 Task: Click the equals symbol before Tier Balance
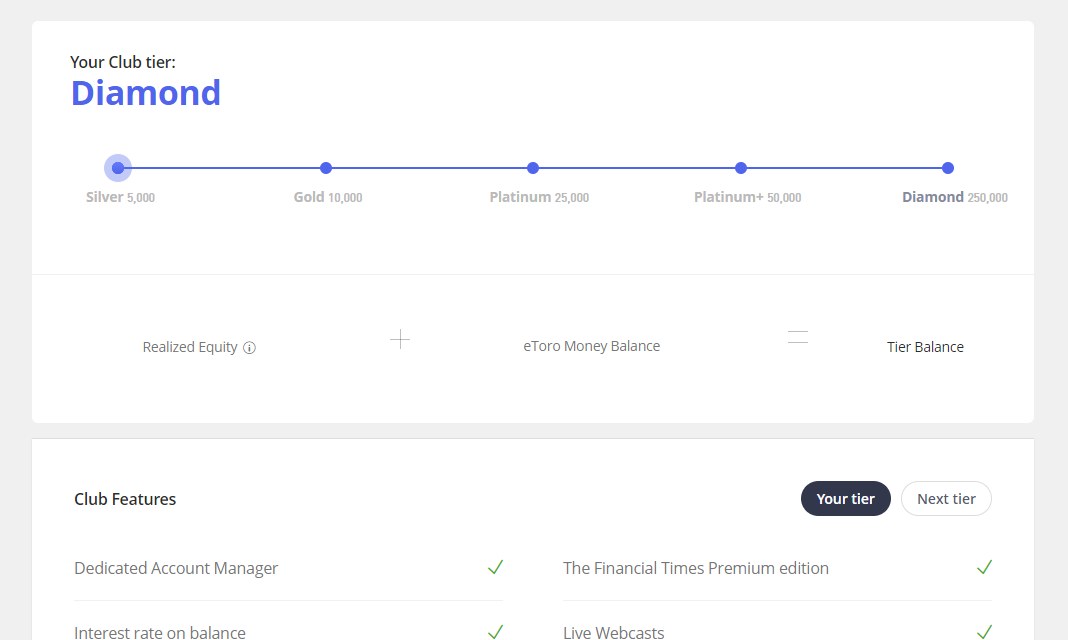(797, 338)
